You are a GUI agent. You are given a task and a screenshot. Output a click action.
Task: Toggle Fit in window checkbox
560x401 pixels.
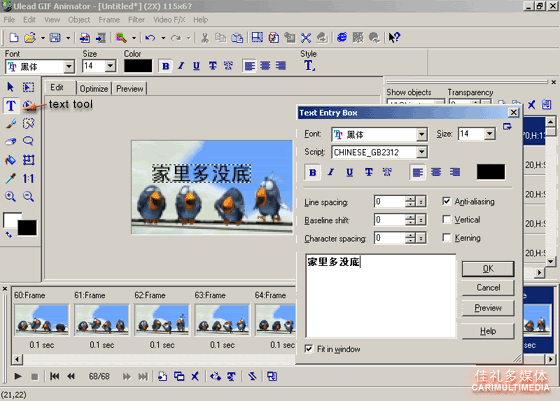pyautogui.click(x=309, y=349)
